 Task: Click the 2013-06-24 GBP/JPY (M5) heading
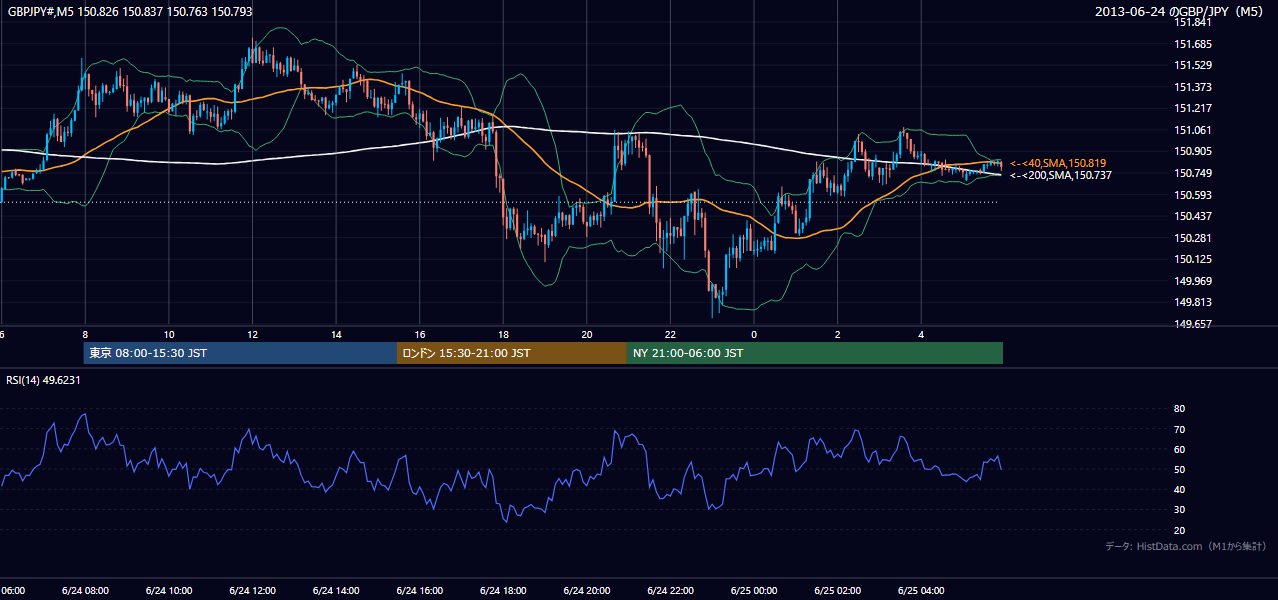[1180, 12]
